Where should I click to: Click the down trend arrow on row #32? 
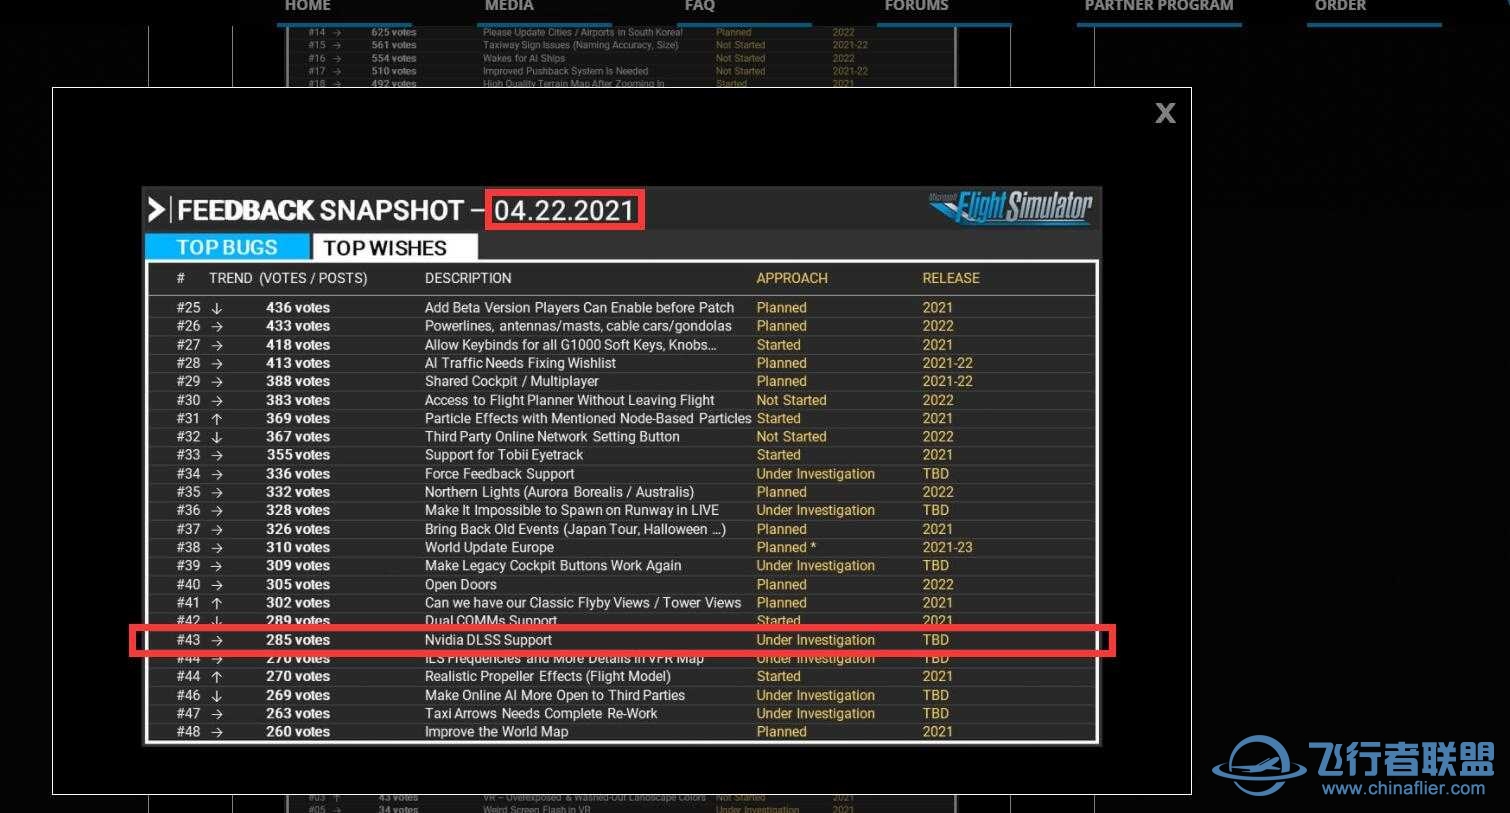tap(217, 436)
